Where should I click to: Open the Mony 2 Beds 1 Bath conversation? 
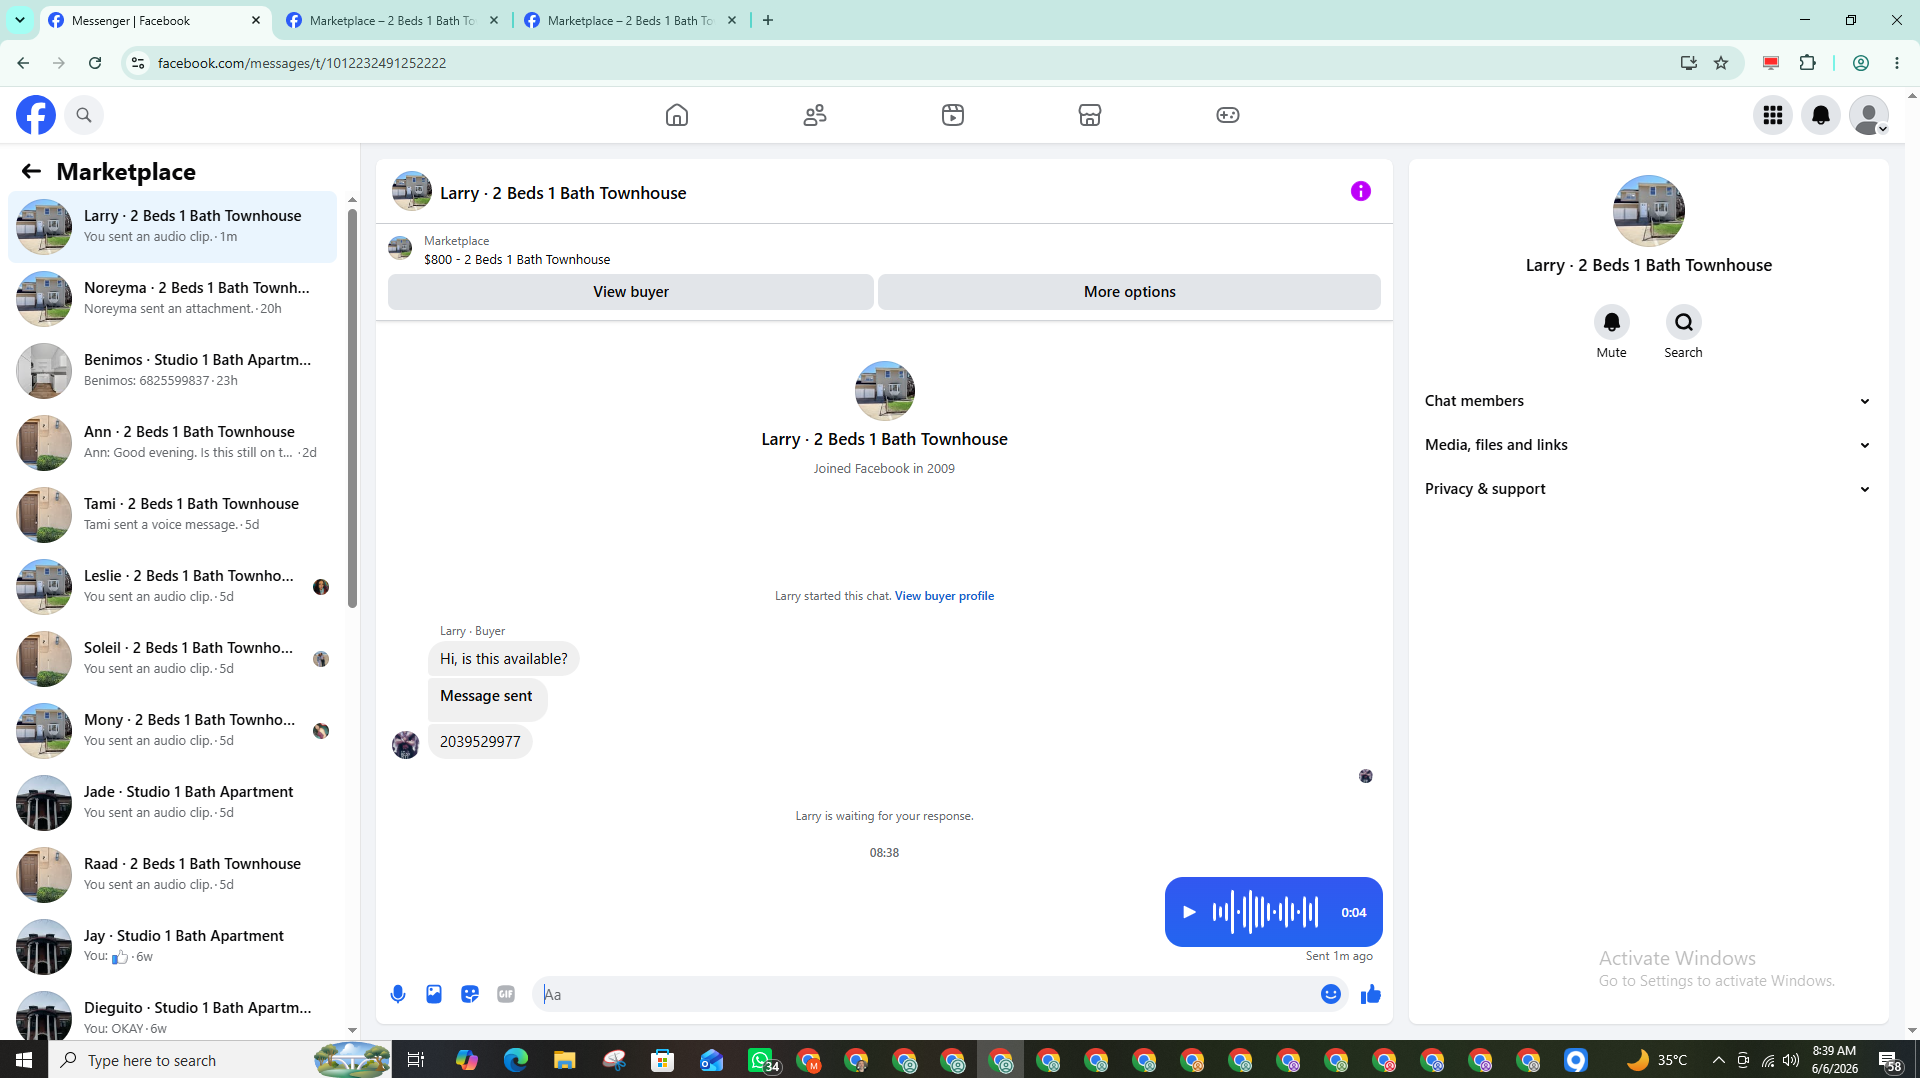(172, 731)
